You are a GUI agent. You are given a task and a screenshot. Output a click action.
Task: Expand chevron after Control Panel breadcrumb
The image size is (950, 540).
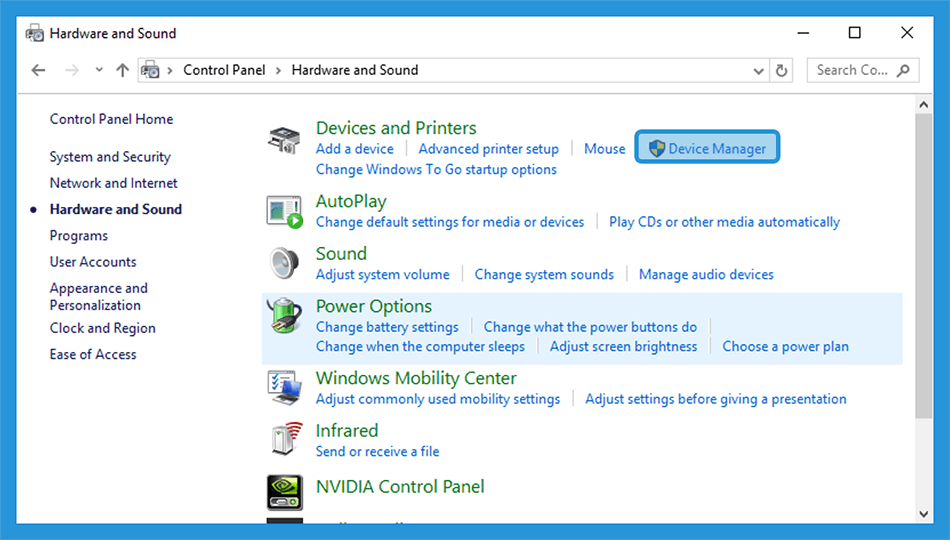pos(278,70)
